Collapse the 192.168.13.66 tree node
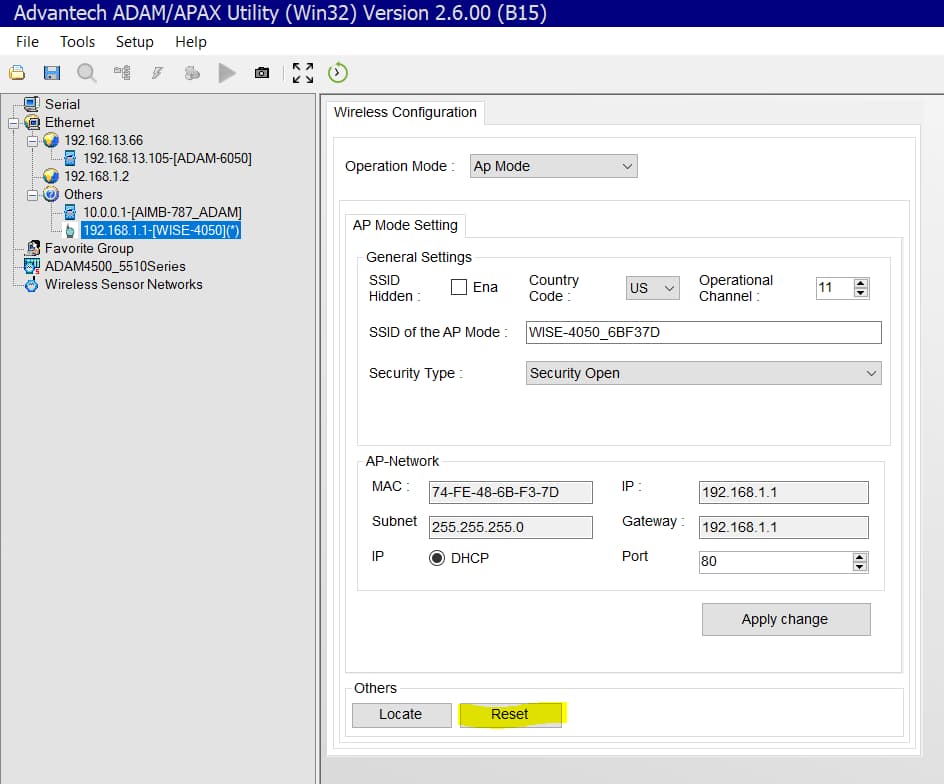Screen dimensions: 944x784 [33, 142]
